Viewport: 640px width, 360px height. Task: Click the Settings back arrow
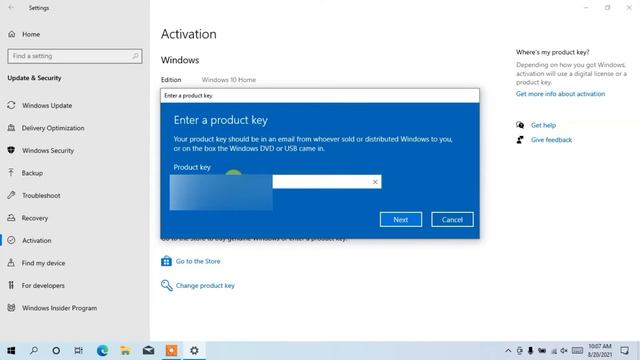pyautogui.click(x=11, y=8)
